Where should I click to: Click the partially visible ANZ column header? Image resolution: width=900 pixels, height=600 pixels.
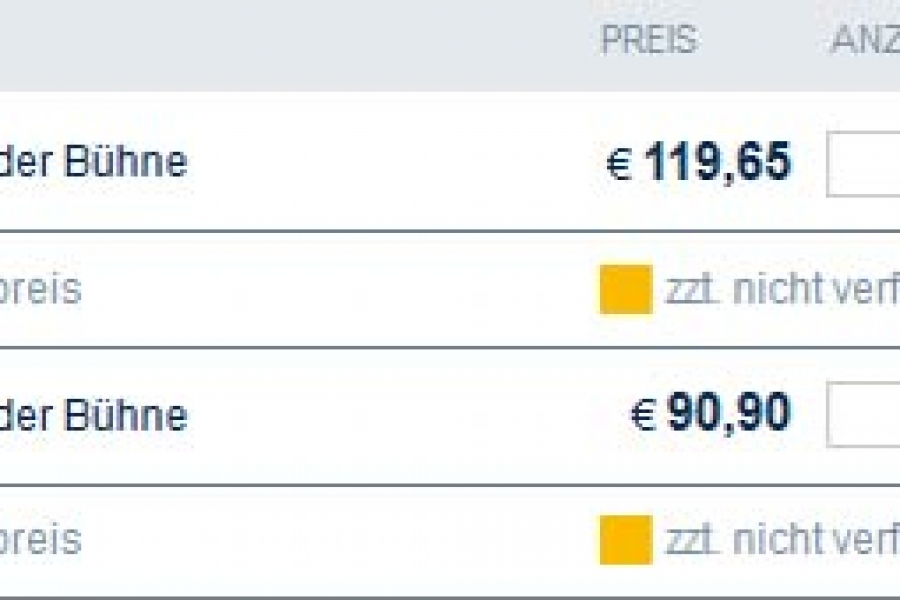(x=865, y=41)
